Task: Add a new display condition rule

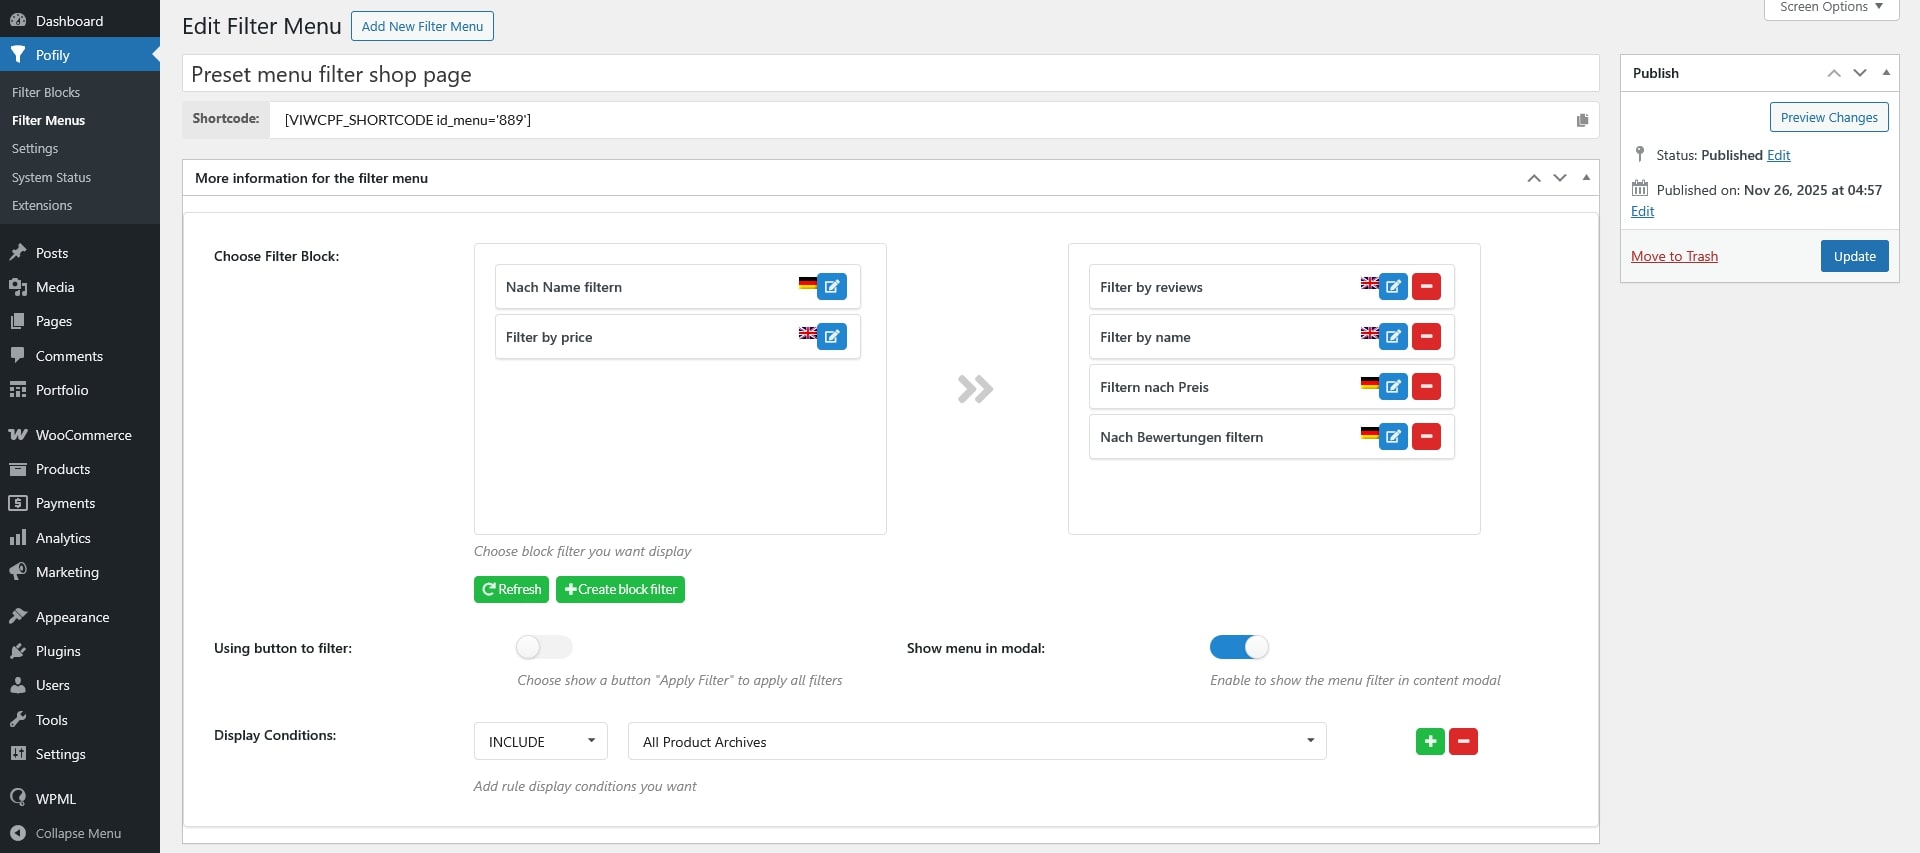Action: (x=1430, y=742)
